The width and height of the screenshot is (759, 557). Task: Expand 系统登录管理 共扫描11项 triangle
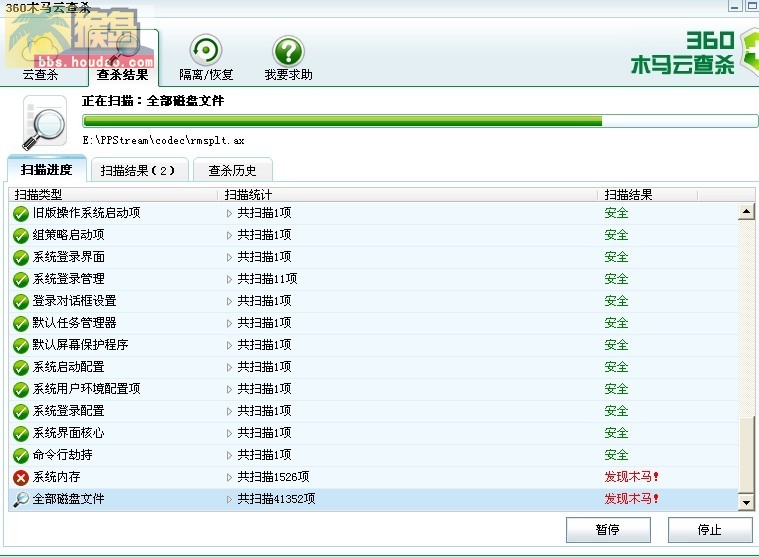pos(229,280)
